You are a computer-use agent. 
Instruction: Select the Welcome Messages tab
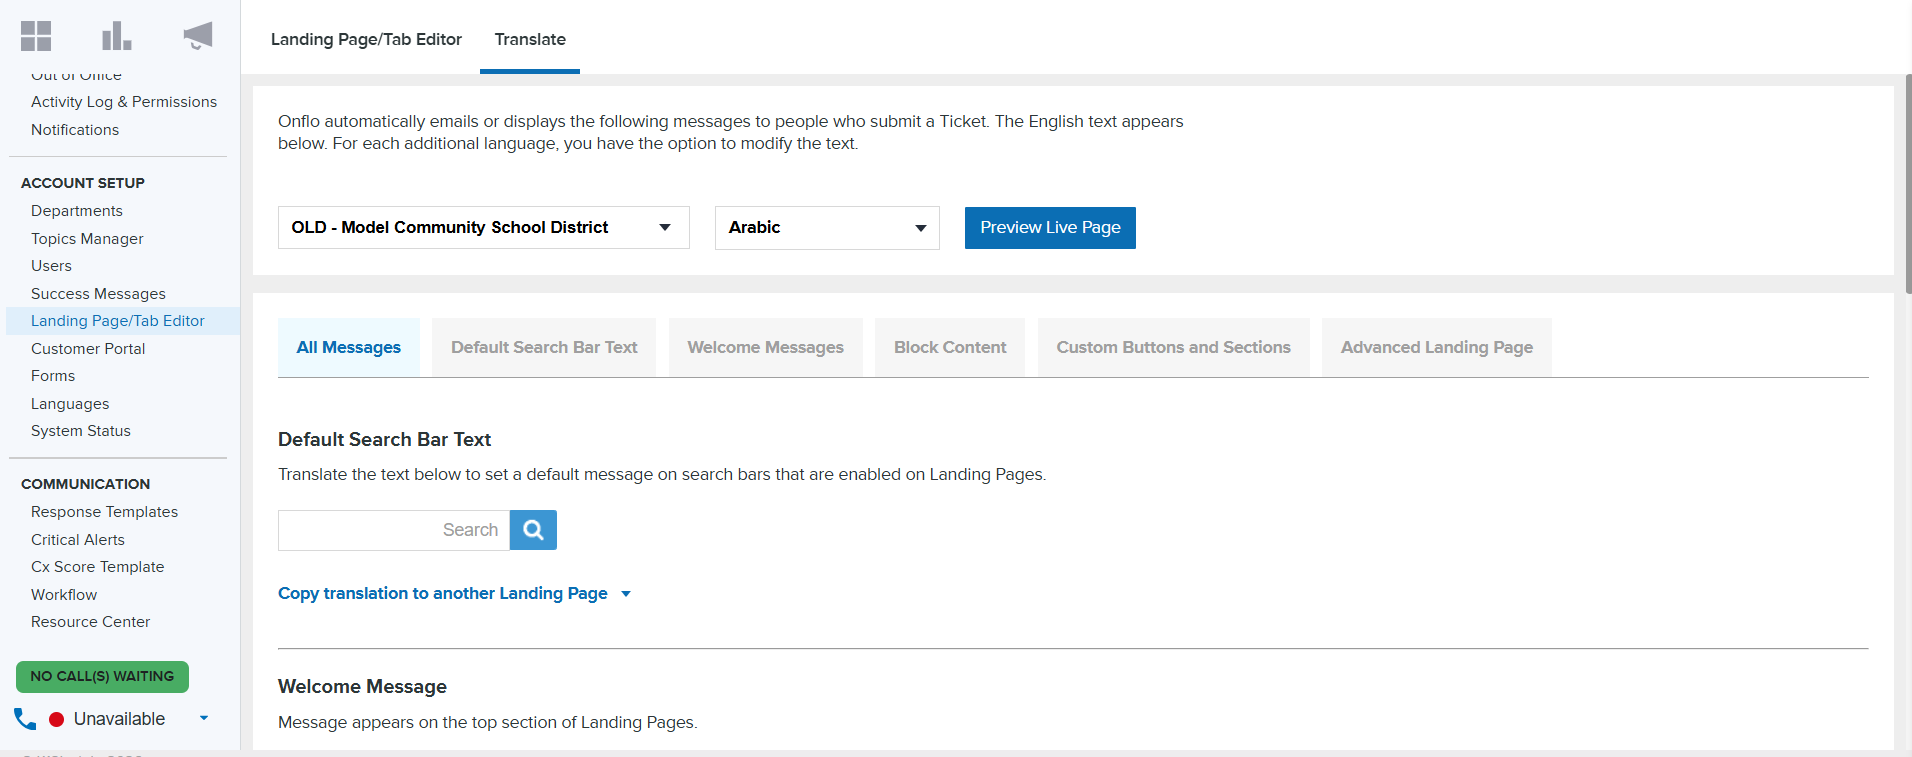tap(765, 347)
